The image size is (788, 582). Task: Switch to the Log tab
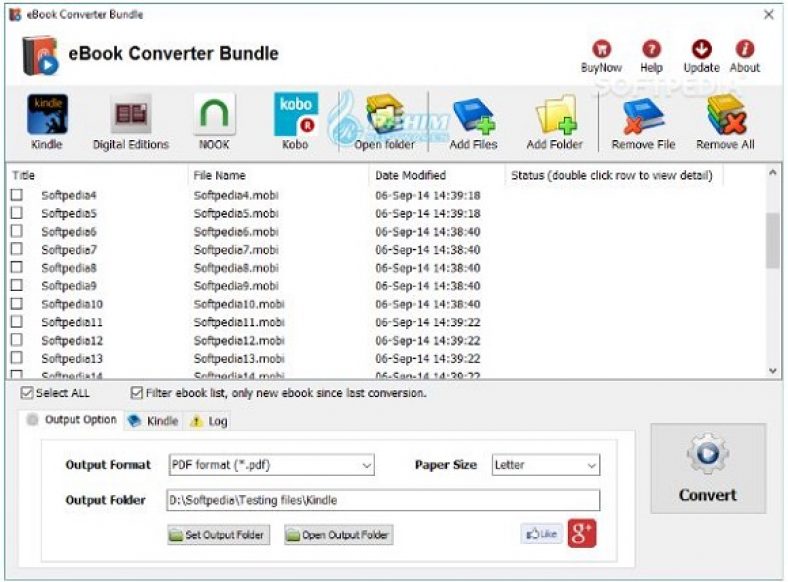tap(209, 421)
